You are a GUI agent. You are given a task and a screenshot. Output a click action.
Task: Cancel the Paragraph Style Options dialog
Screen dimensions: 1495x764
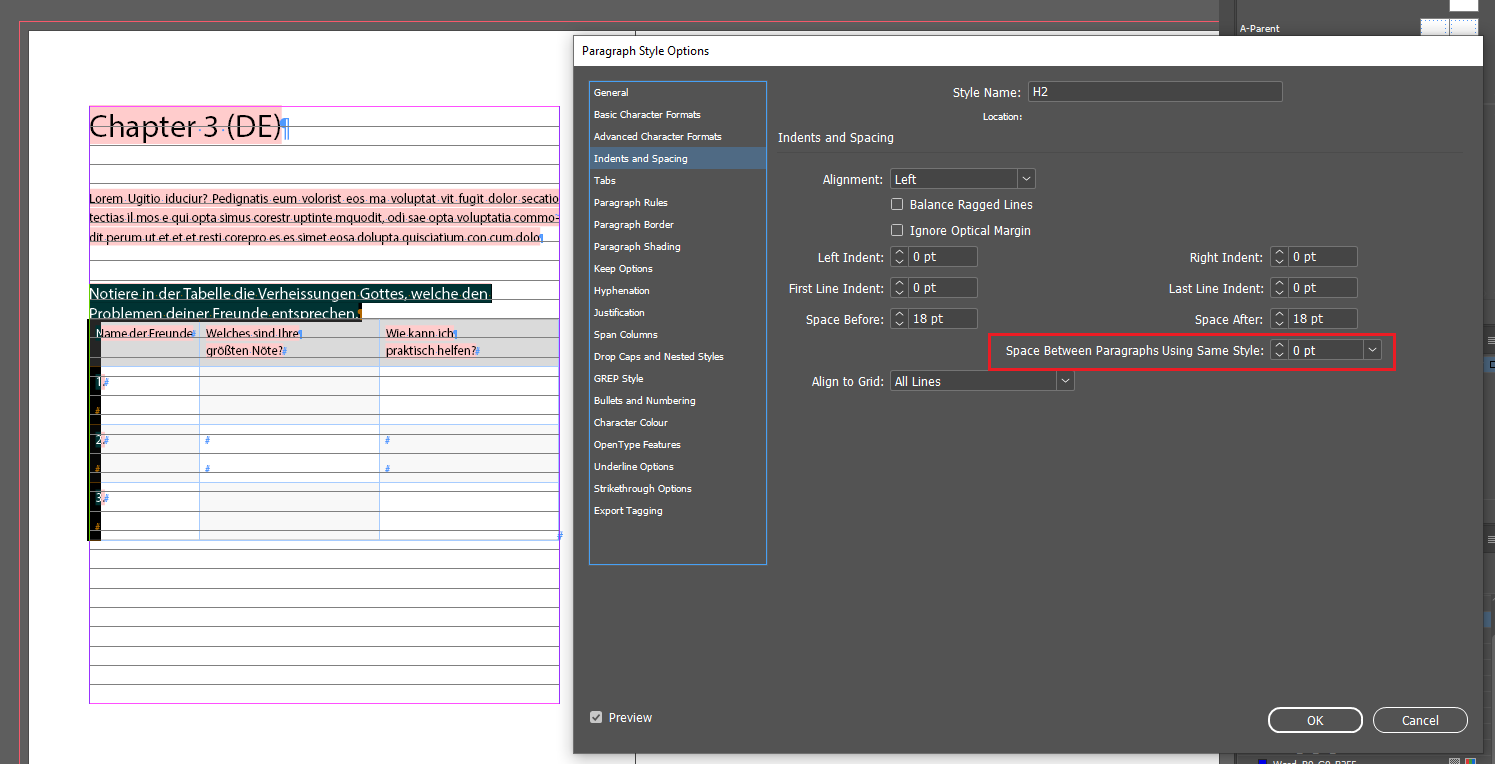1420,720
